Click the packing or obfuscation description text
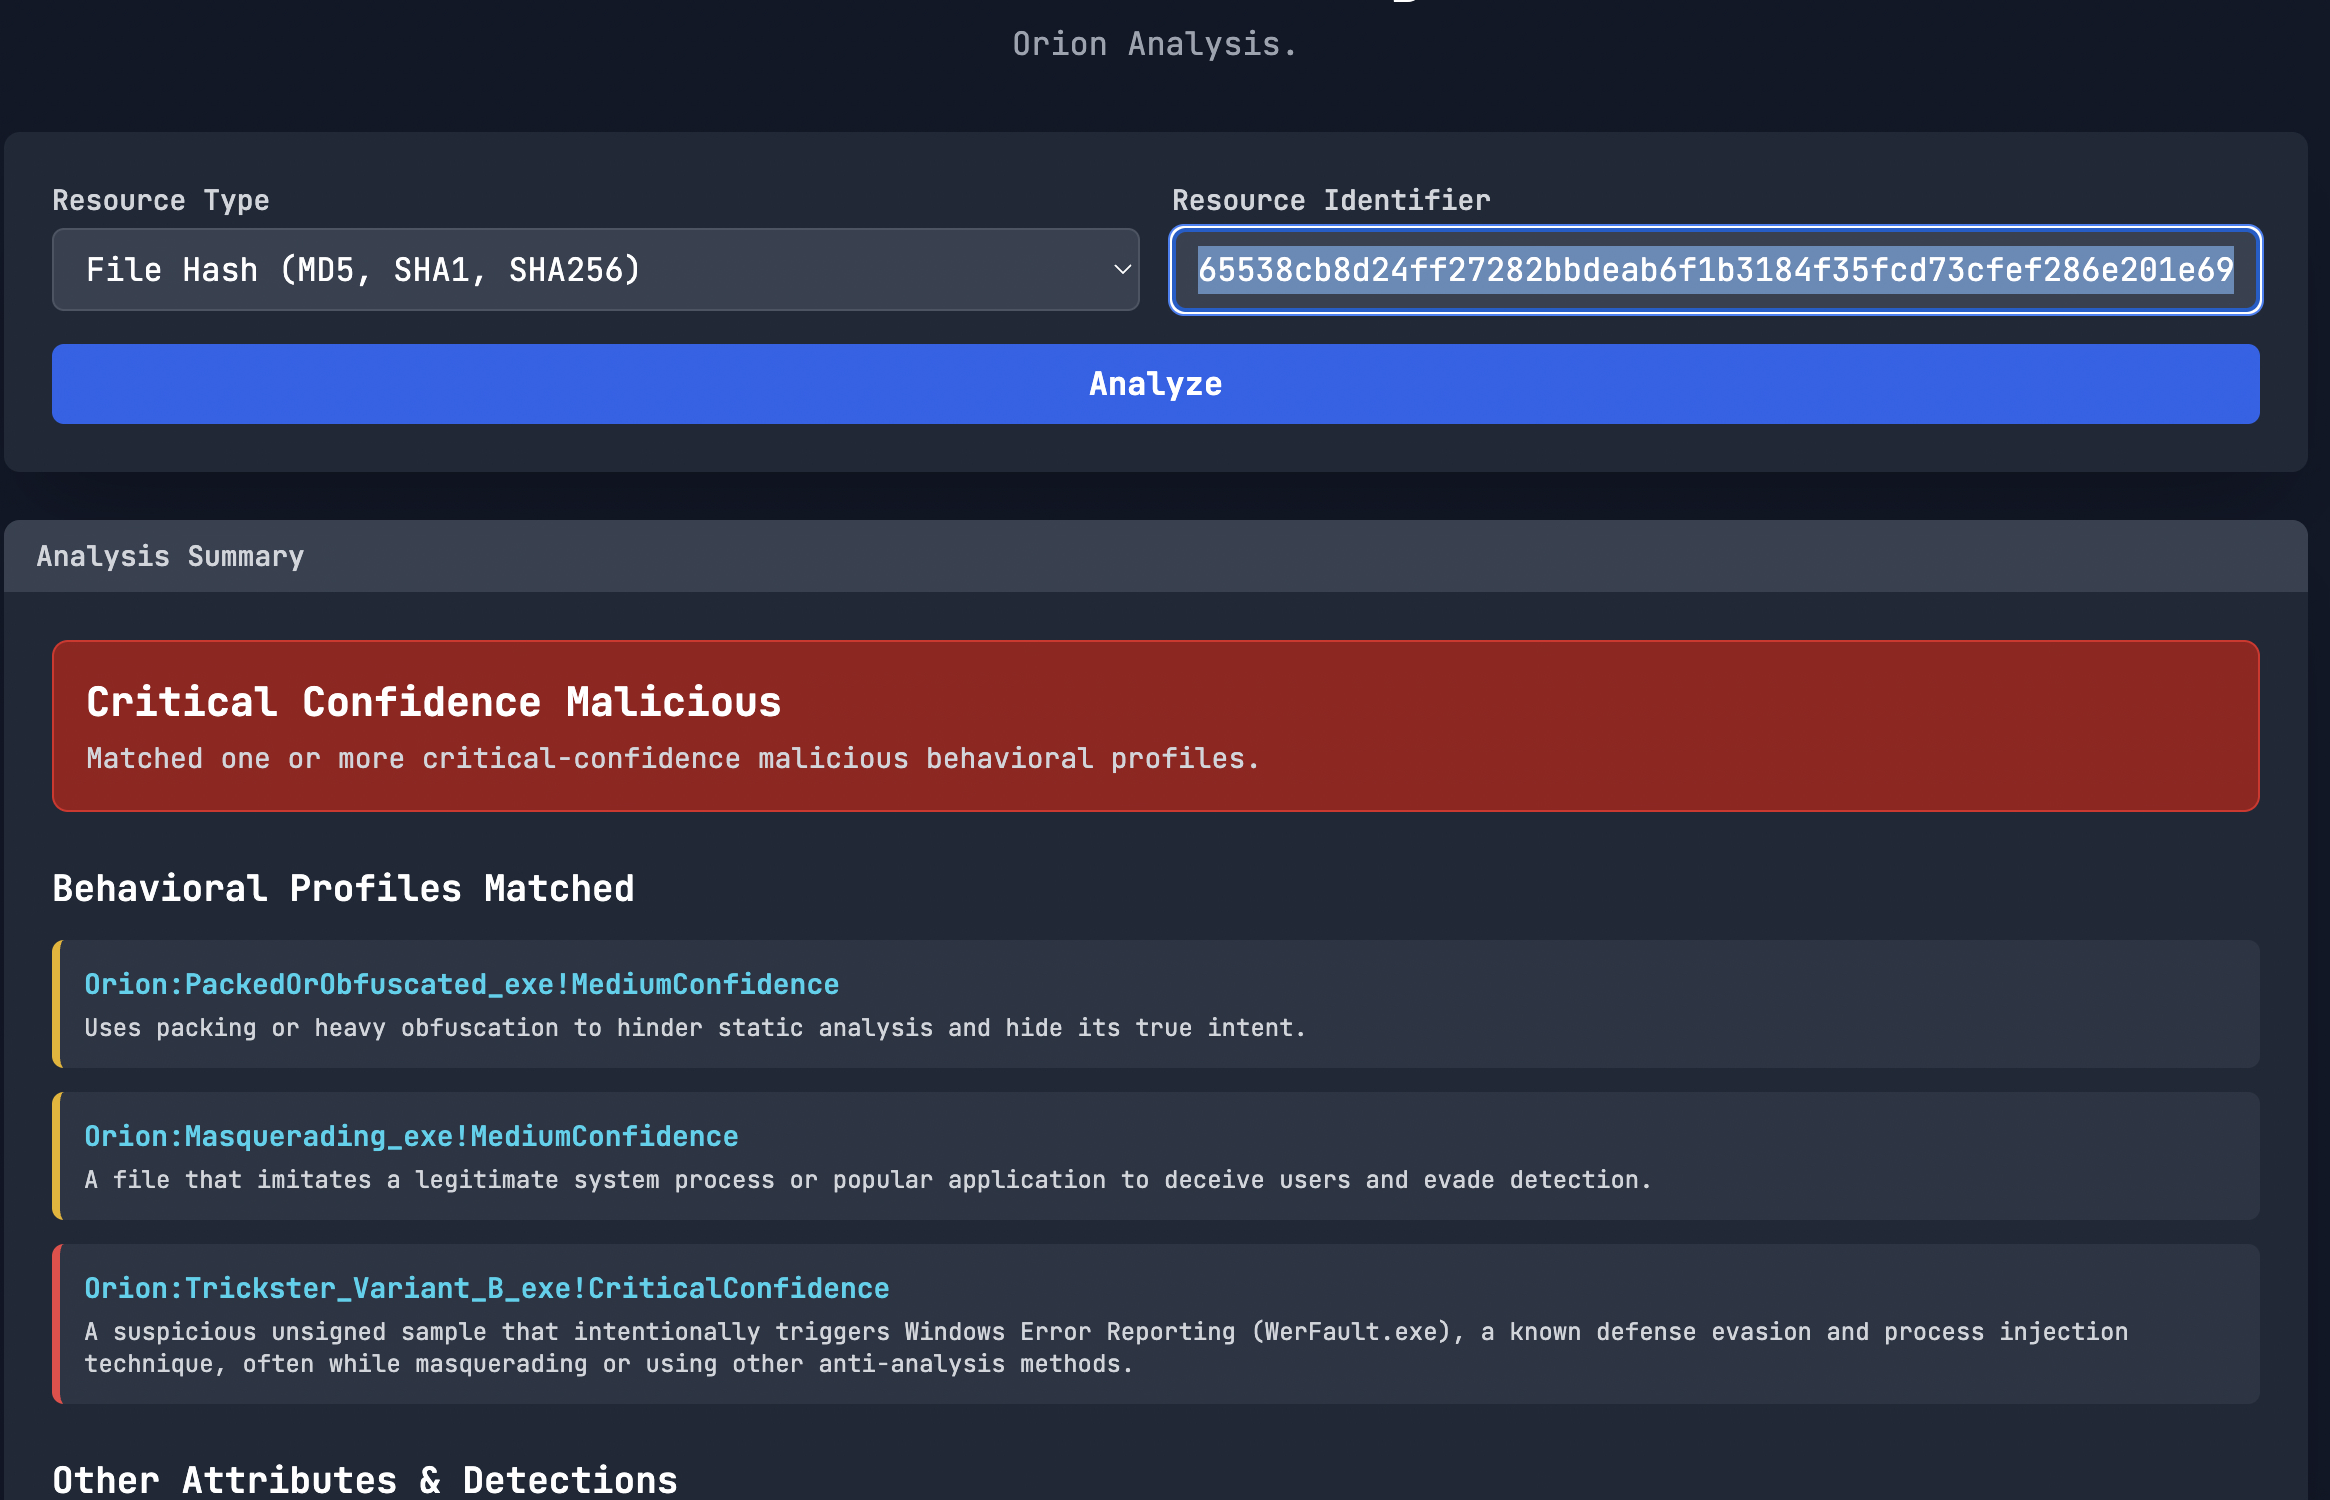 pyautogui.click(x=695, y=1028)
